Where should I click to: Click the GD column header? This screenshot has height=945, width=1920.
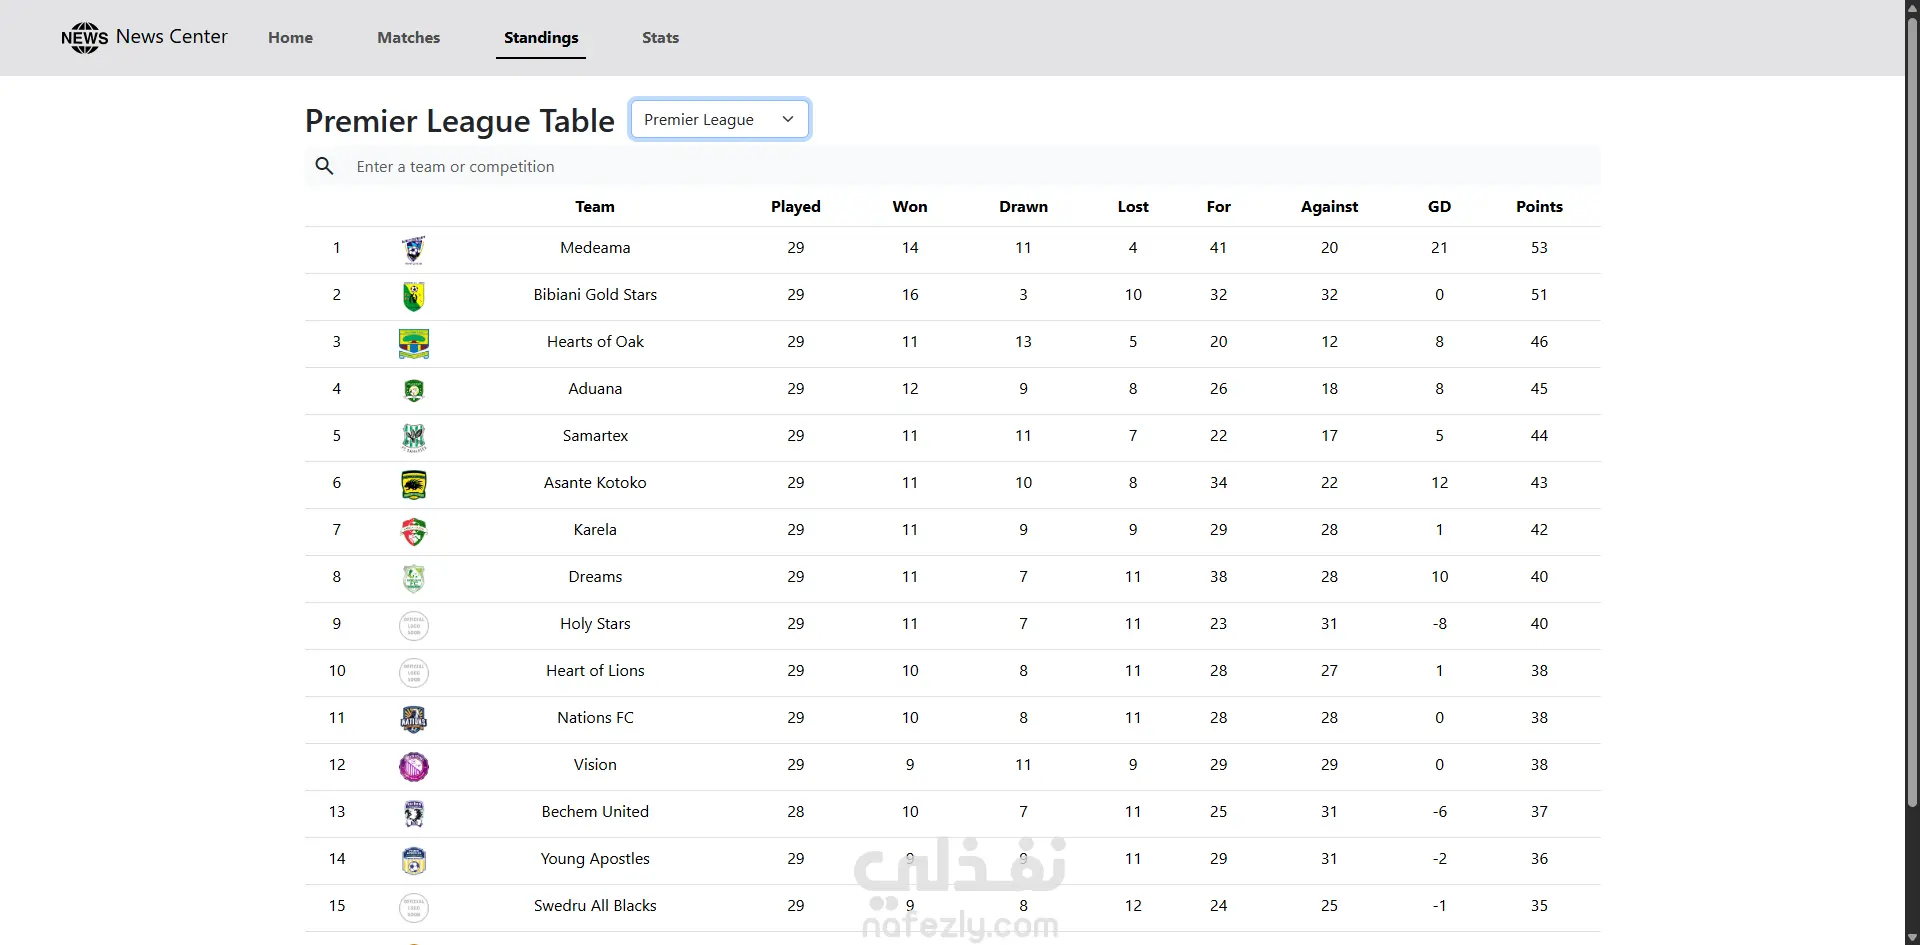coord(1440,207)
